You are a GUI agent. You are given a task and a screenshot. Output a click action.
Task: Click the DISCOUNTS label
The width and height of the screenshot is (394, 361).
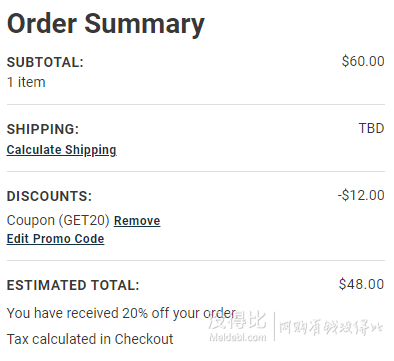[x=49, y=196]
